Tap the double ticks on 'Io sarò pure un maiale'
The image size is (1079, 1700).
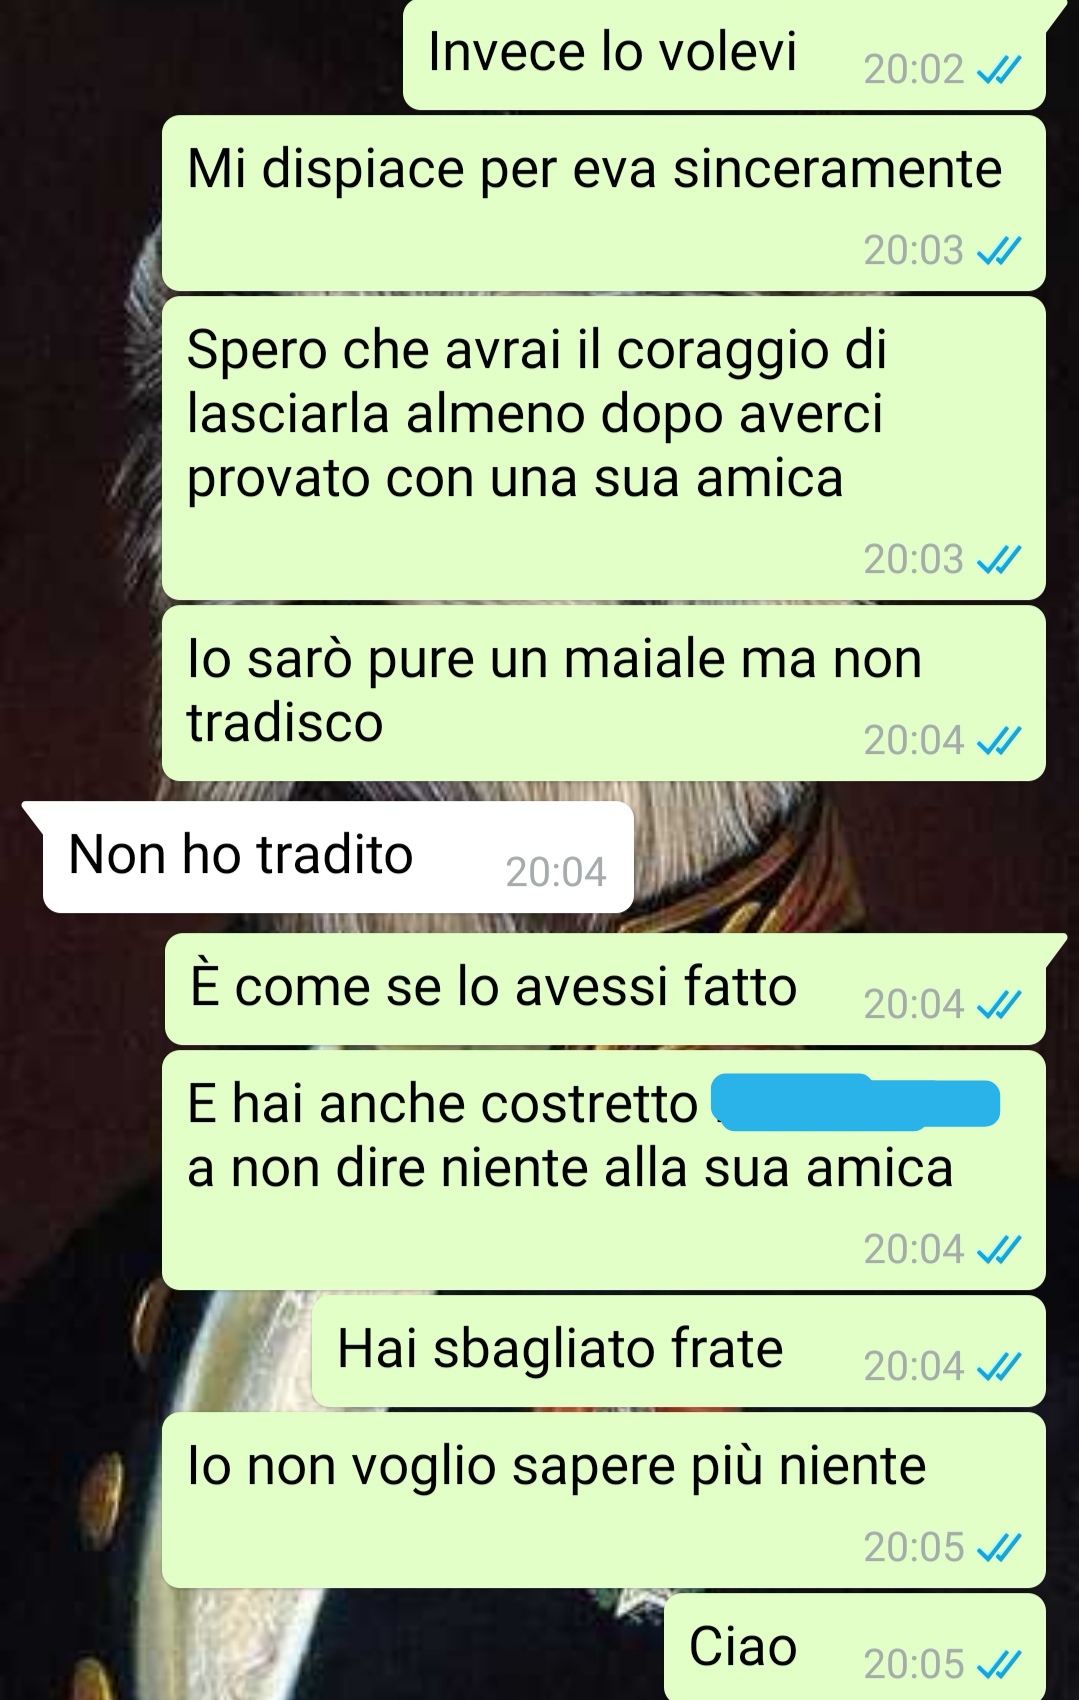(998, 741)
